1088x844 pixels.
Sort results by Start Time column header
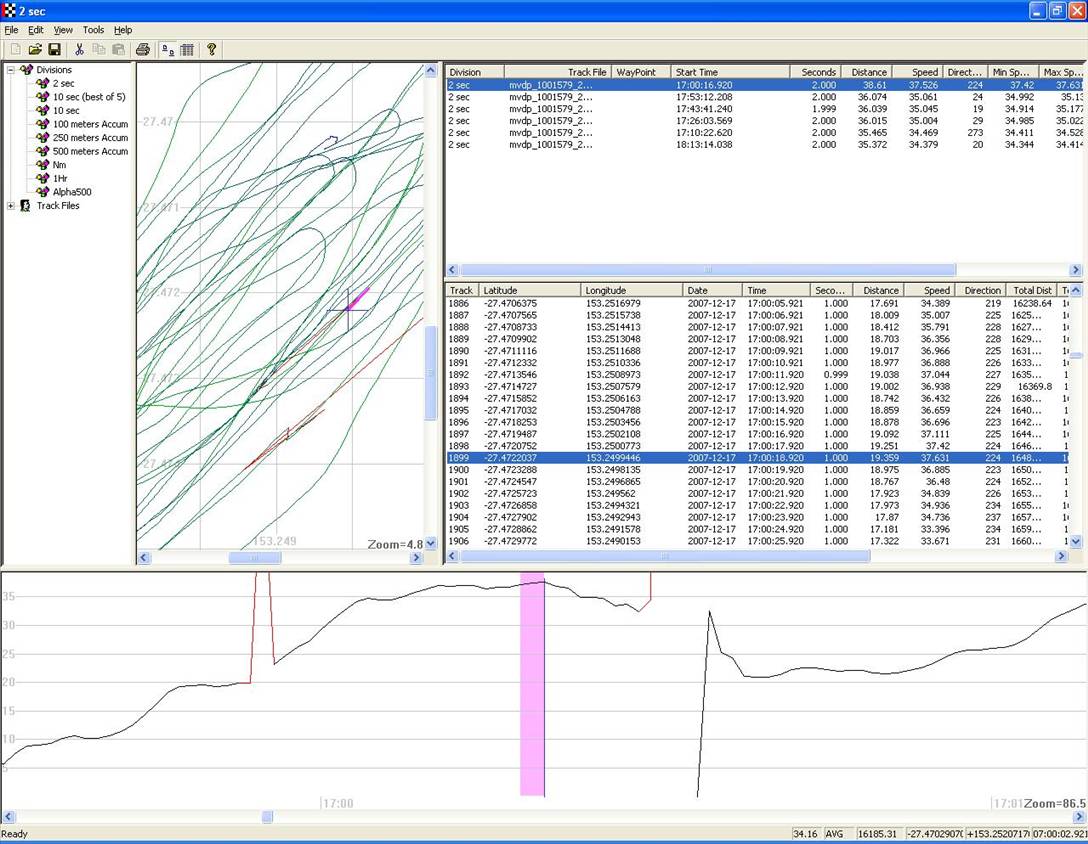tap(729, 72)
